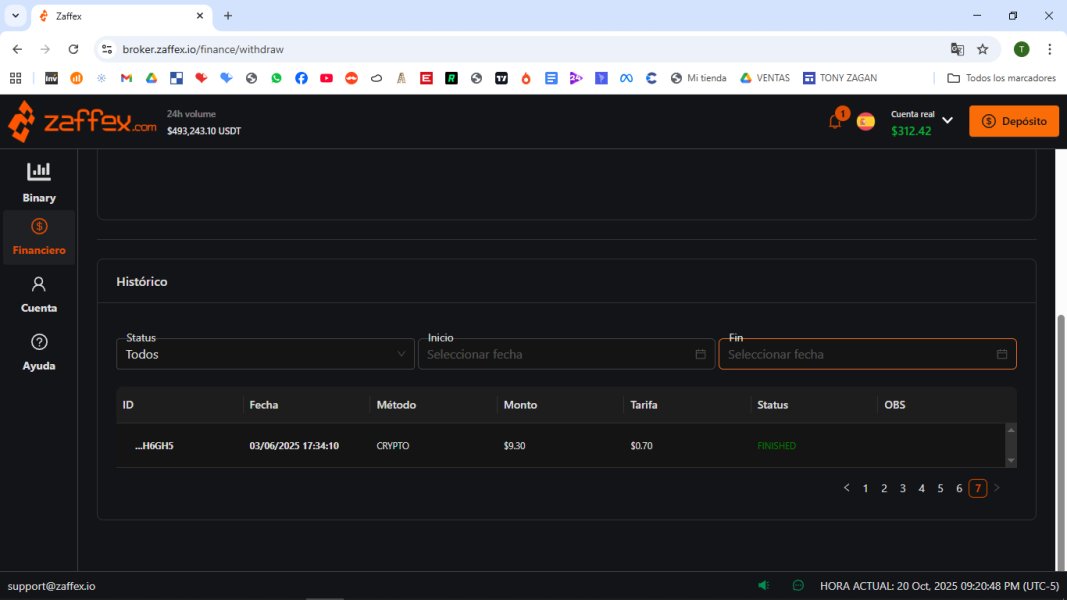Image resolution: width=1067 pixels, height=600 pixels.
Task: Click the Depósito button
Action: (1013, 121)
